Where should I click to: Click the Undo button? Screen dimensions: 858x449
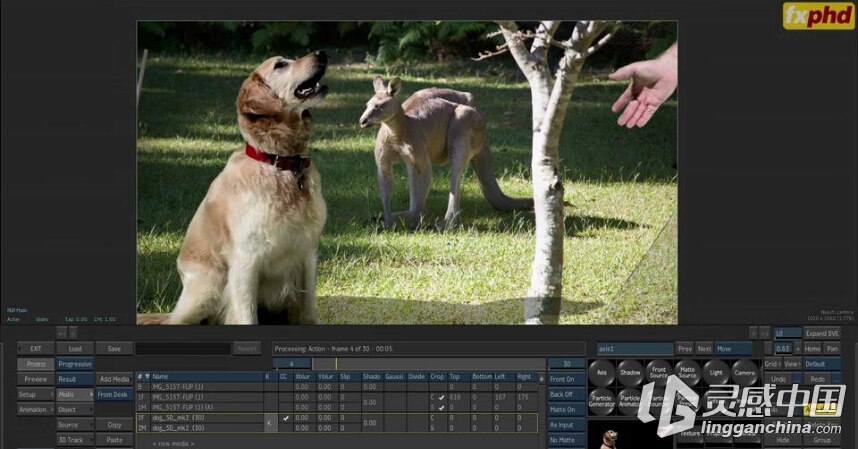point(779,379)
